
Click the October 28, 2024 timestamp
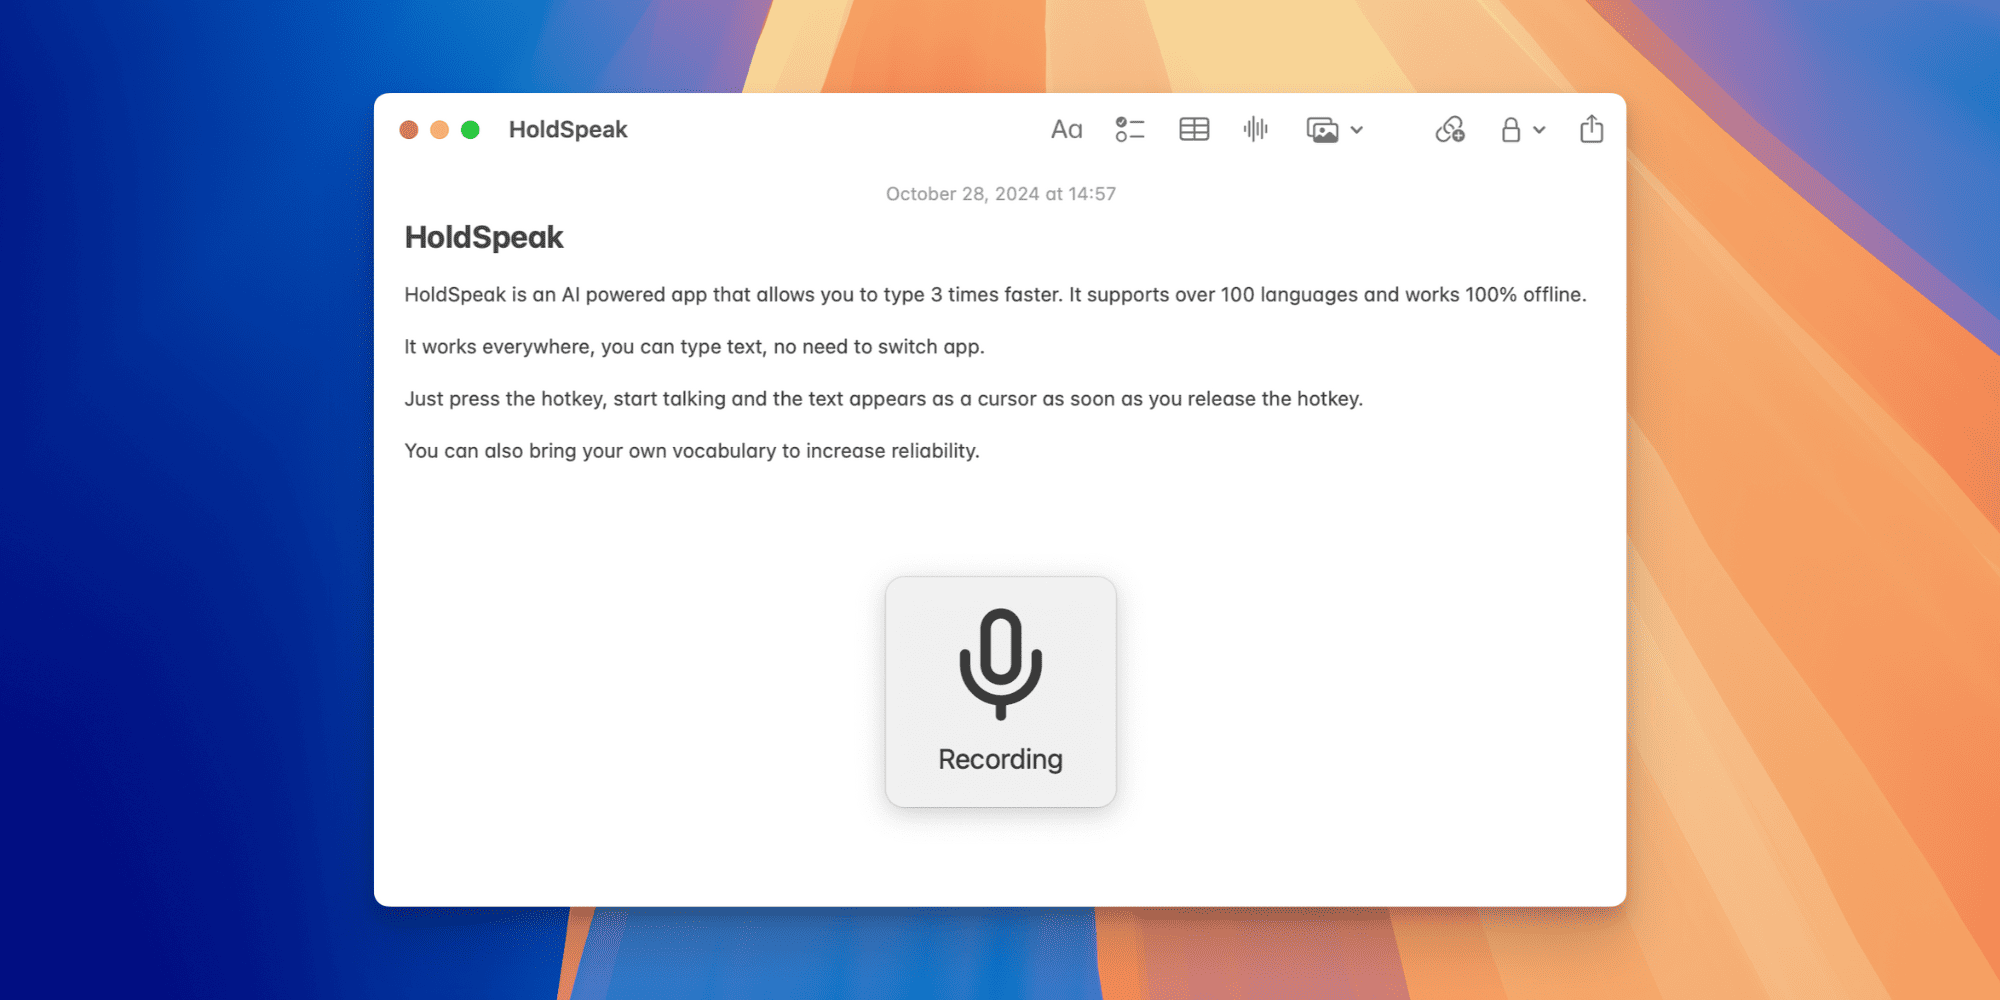click(1000, 194)
